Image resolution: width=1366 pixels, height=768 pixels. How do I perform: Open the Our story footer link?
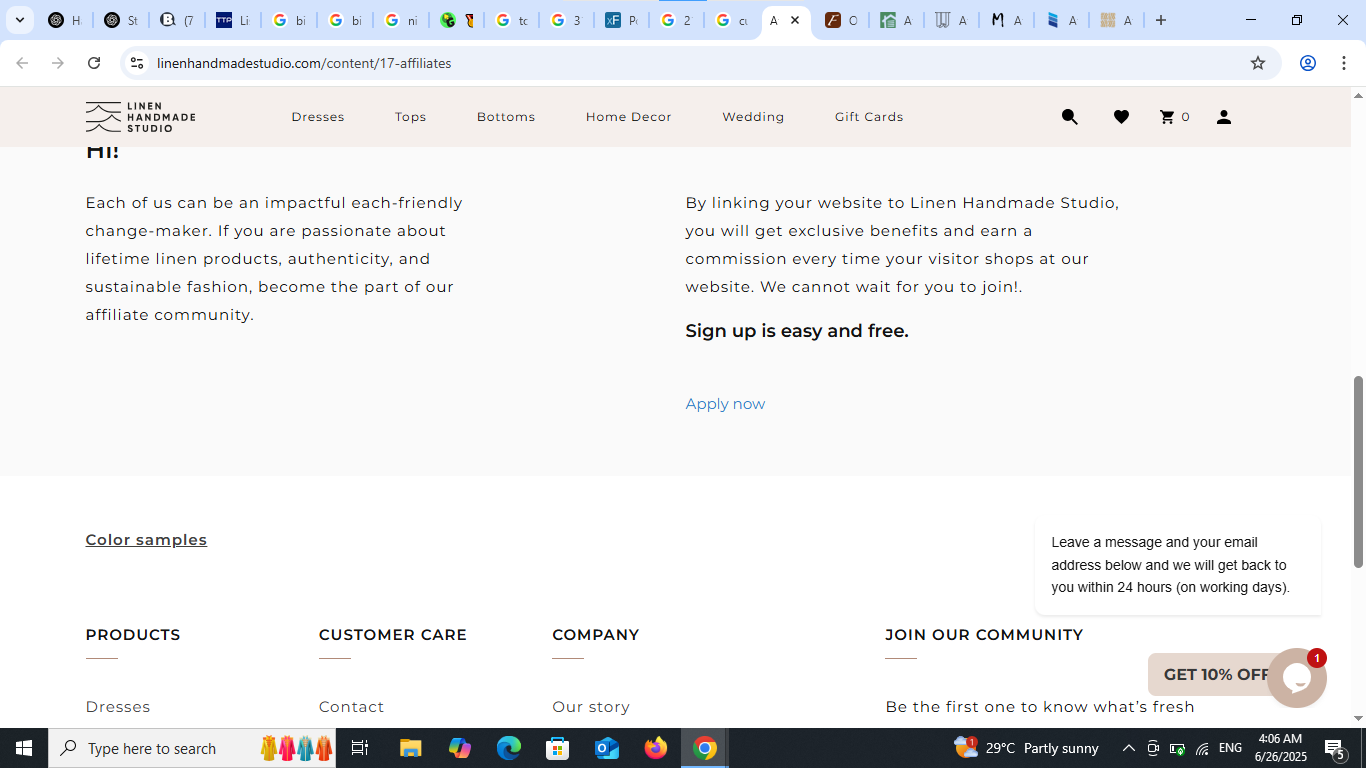coord(591,707)
